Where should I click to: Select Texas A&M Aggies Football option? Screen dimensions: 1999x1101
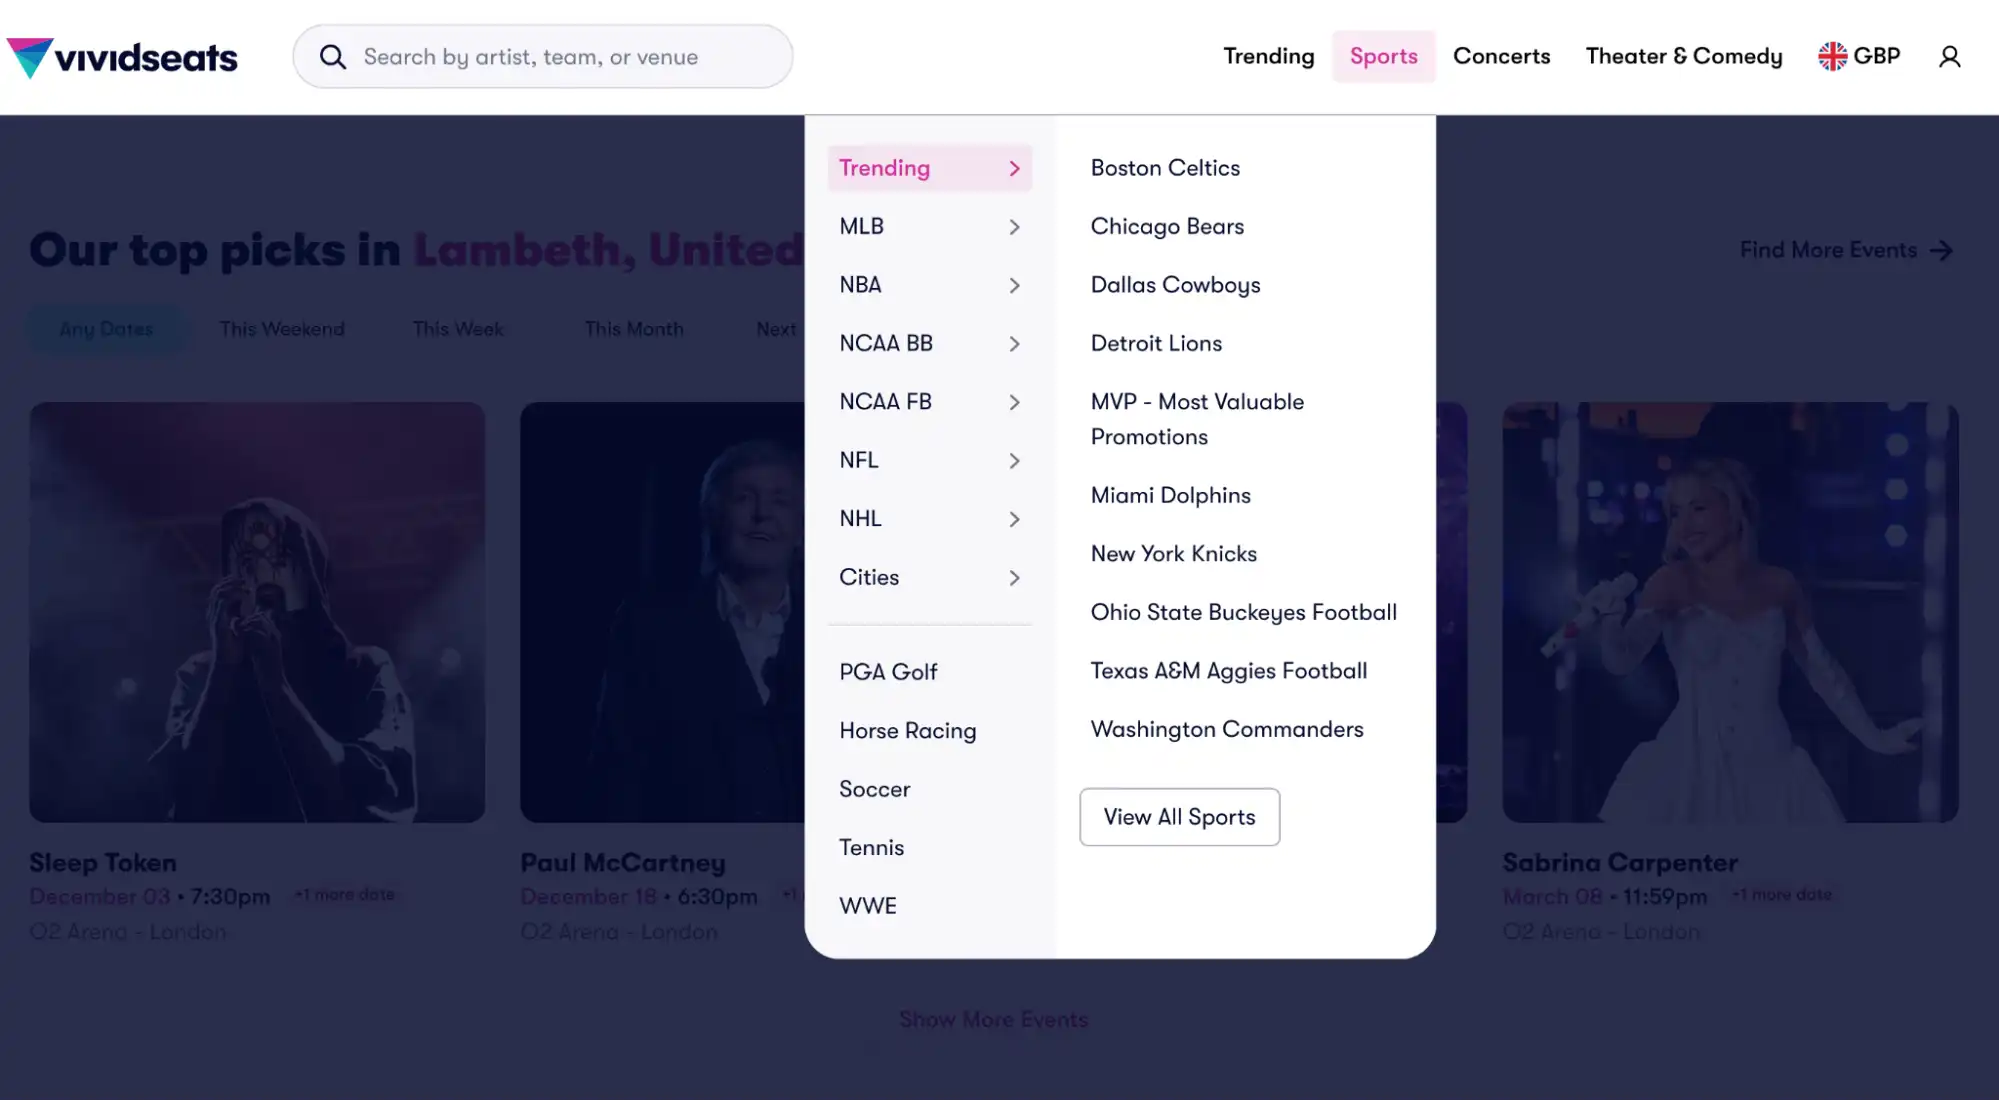[x=1228, y=671]
